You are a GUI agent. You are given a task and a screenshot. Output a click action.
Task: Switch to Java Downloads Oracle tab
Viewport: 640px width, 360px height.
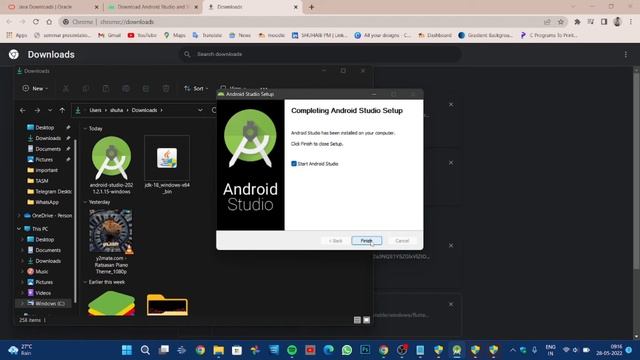[53, 7]
